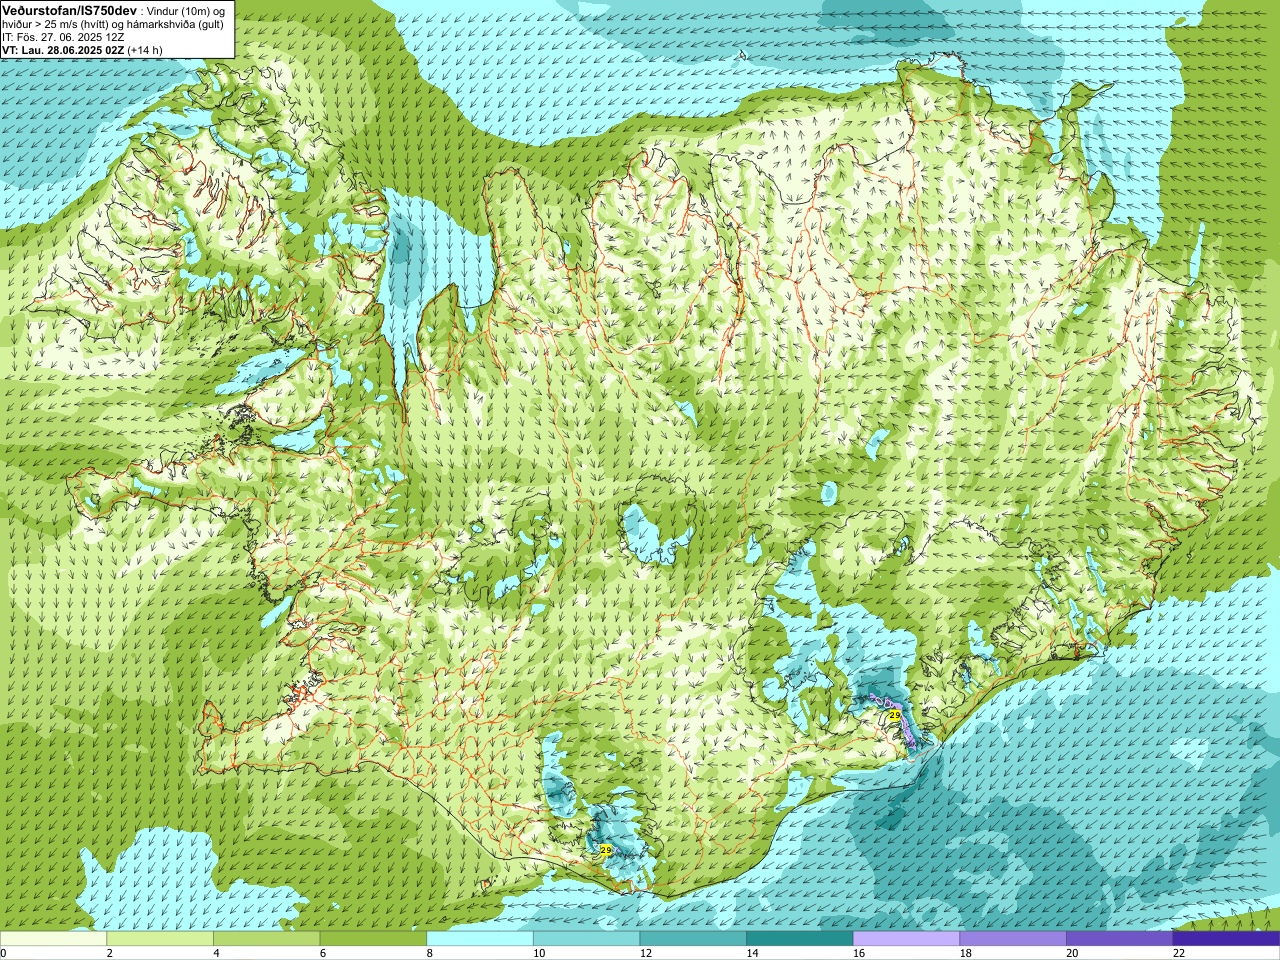Click the 'IT: Fös. 27. 06. 2025 12Z' line
The height and width of the screenshot is (960, 1280).
click(x=63, y=37)
